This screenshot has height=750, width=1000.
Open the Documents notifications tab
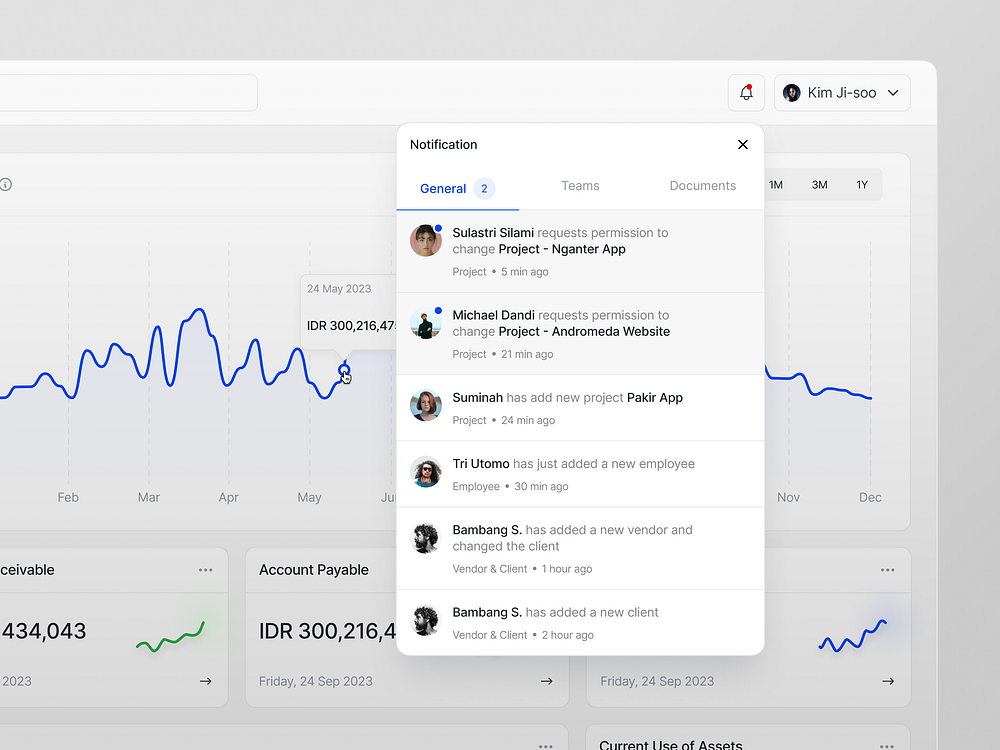point(703,186)
